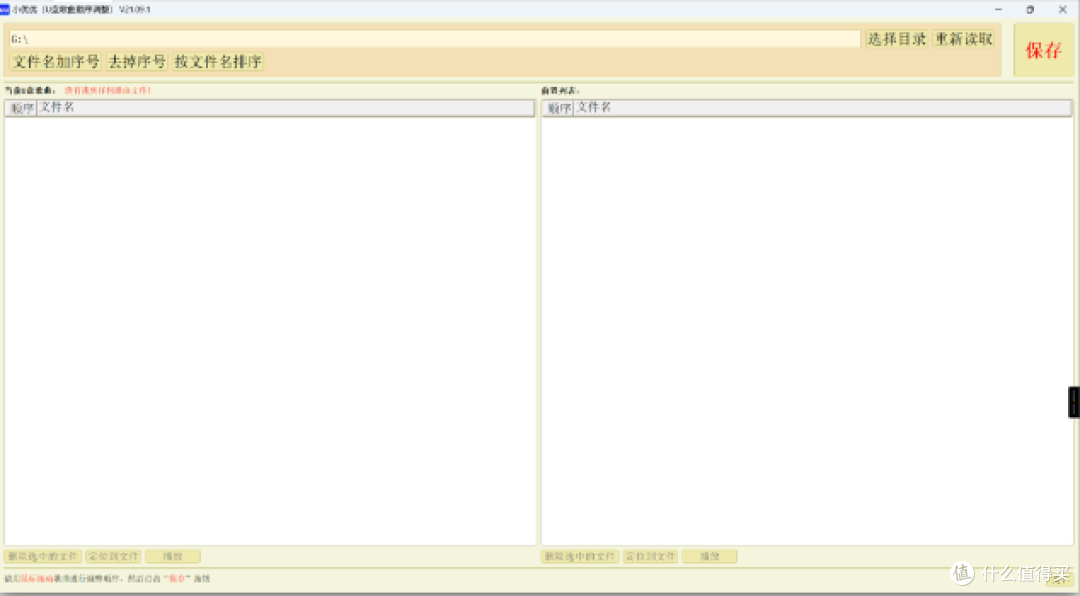Focus the G:\ directory path field

pyautogui.click(x=435, y=39)
